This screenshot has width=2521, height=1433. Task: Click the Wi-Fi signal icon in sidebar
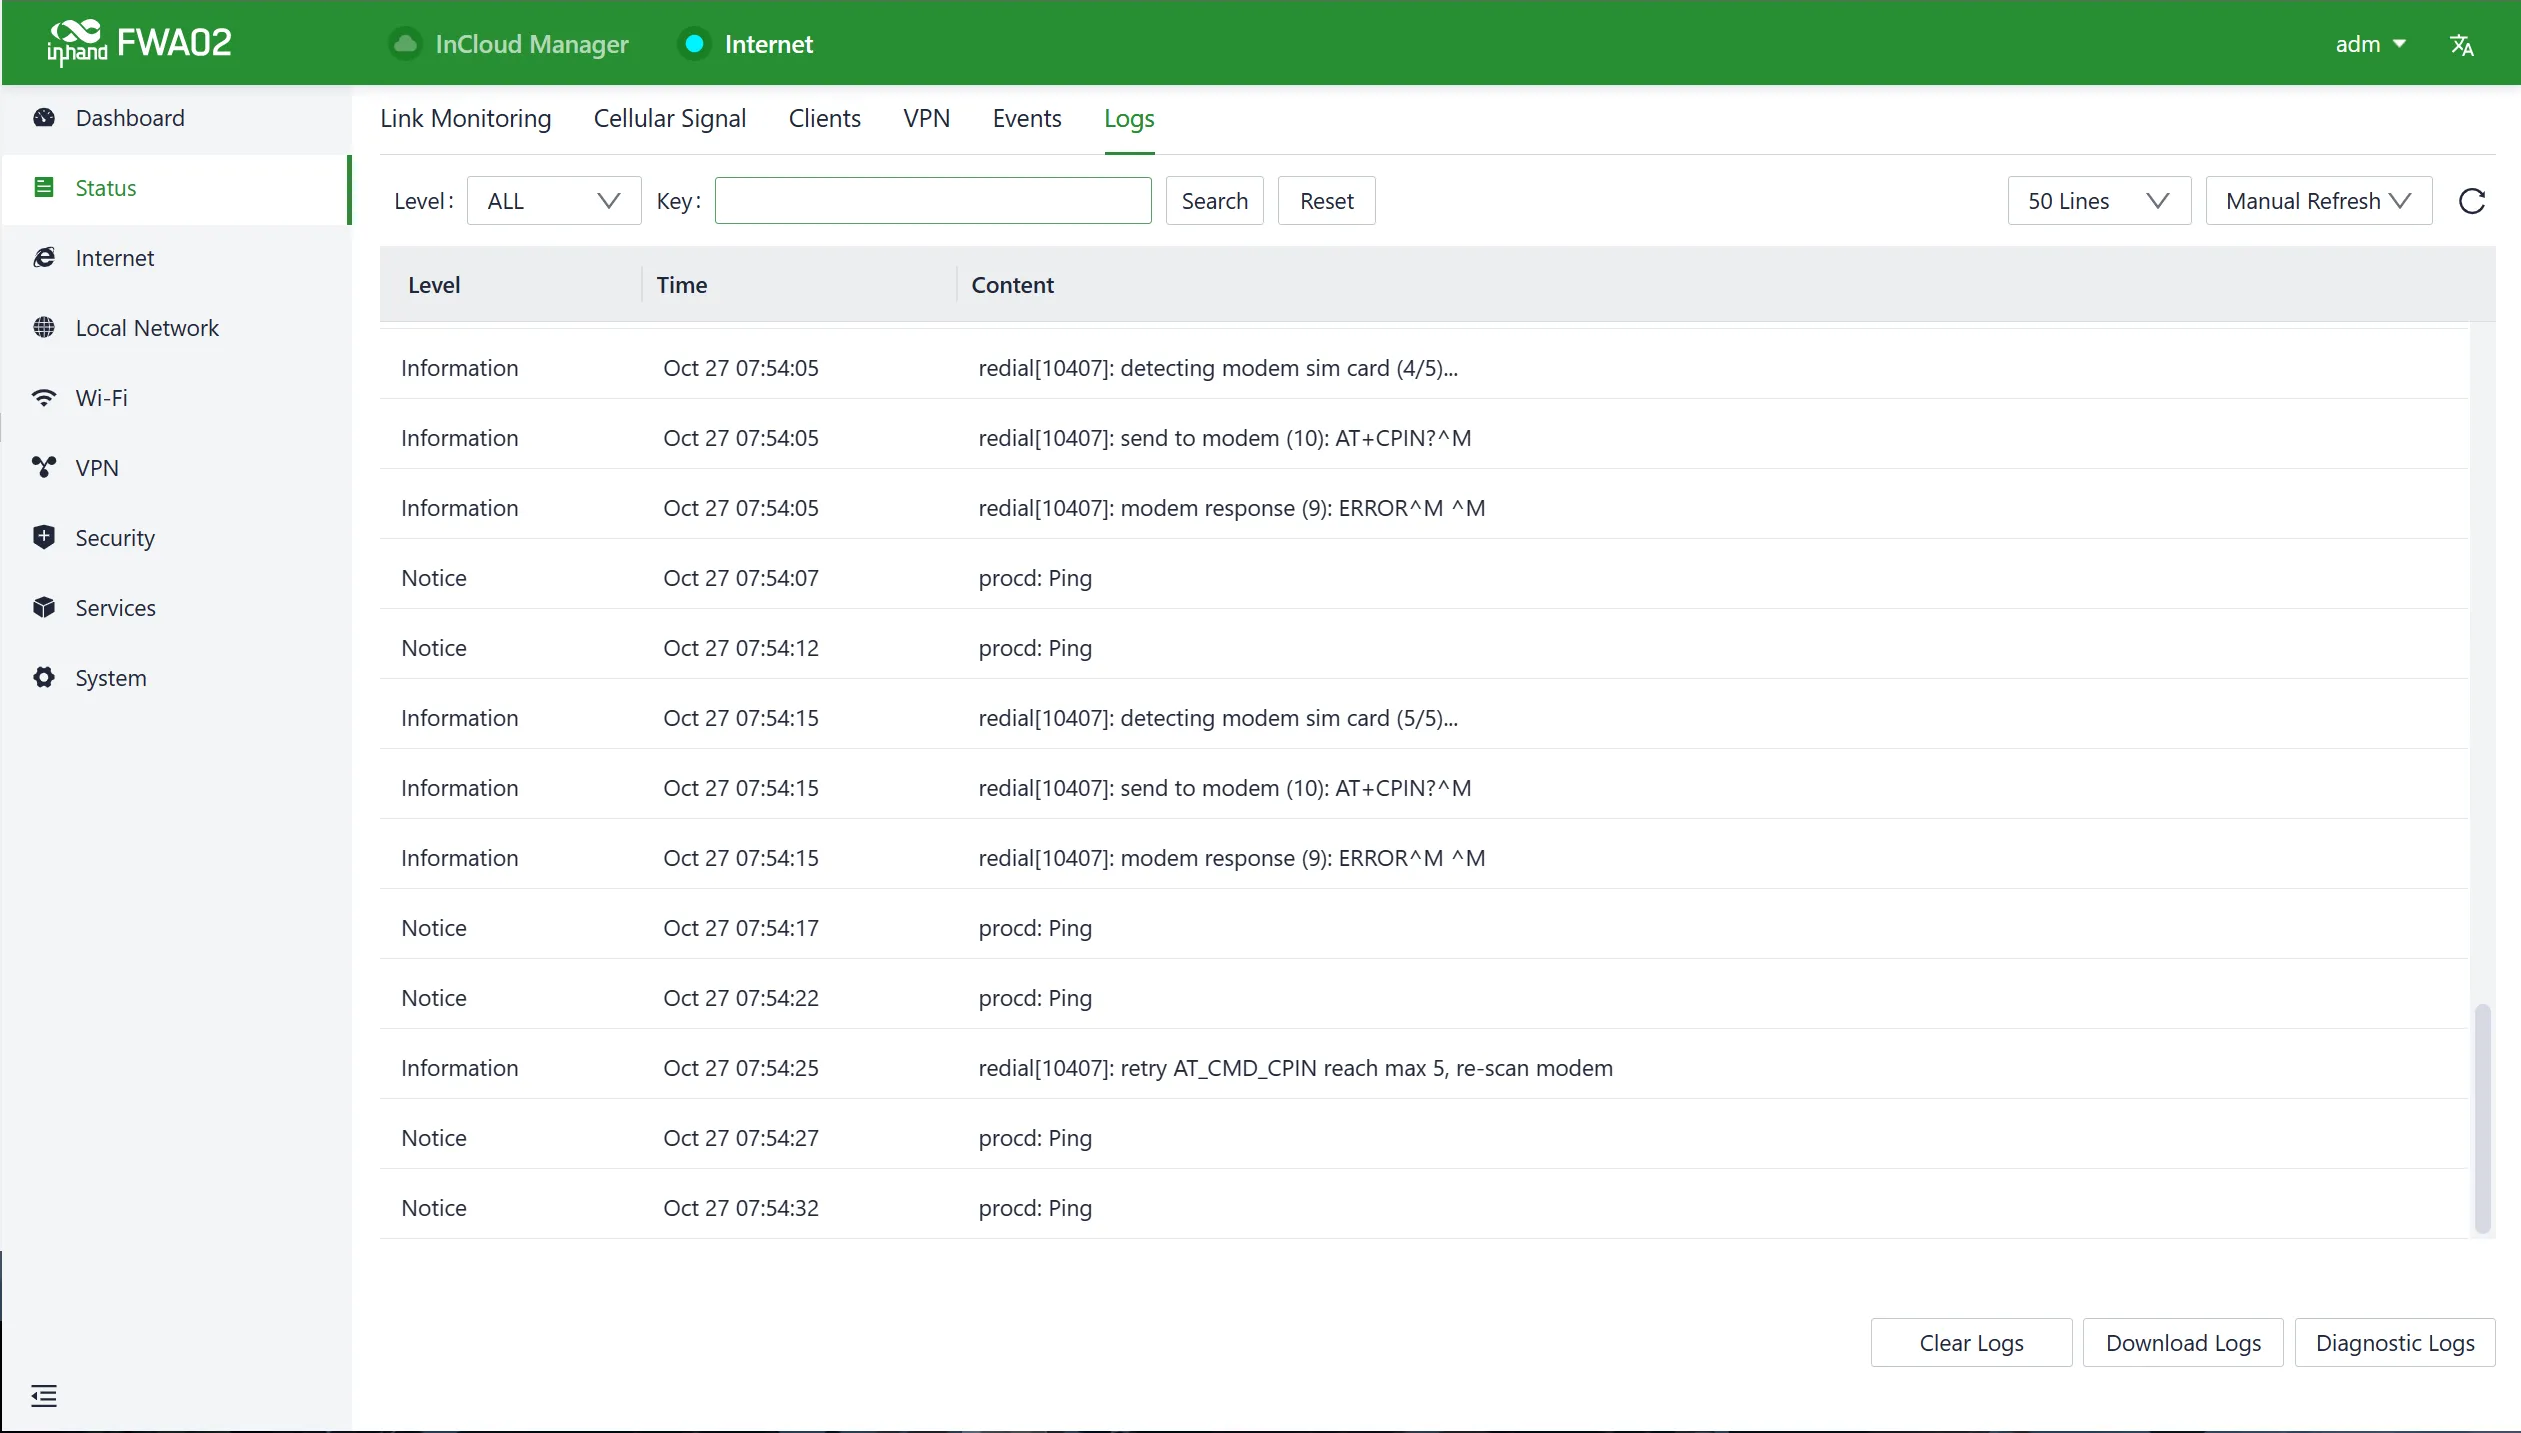click(44, 398)
